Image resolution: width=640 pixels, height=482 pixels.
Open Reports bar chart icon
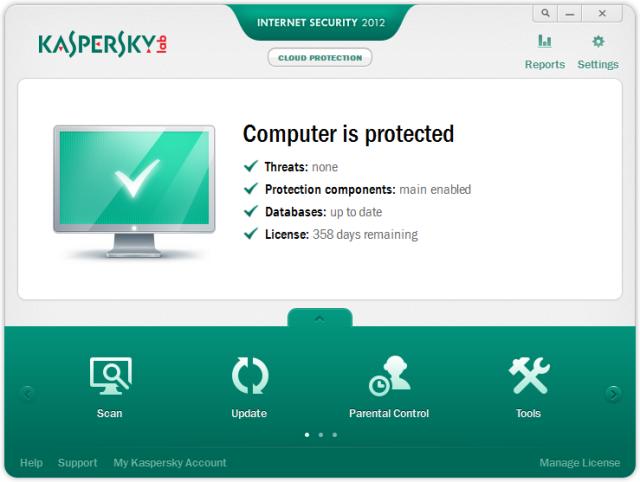544,41
